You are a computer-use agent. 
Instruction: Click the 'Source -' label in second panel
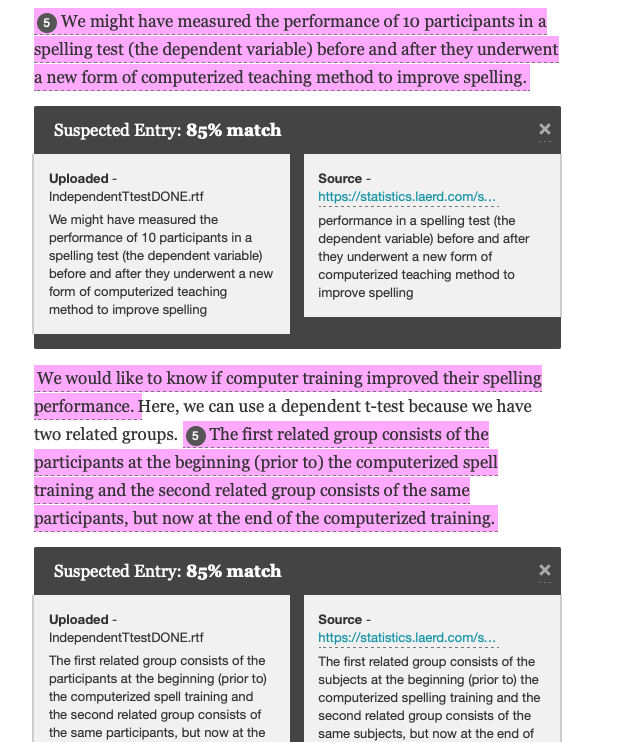coord(345,619)
